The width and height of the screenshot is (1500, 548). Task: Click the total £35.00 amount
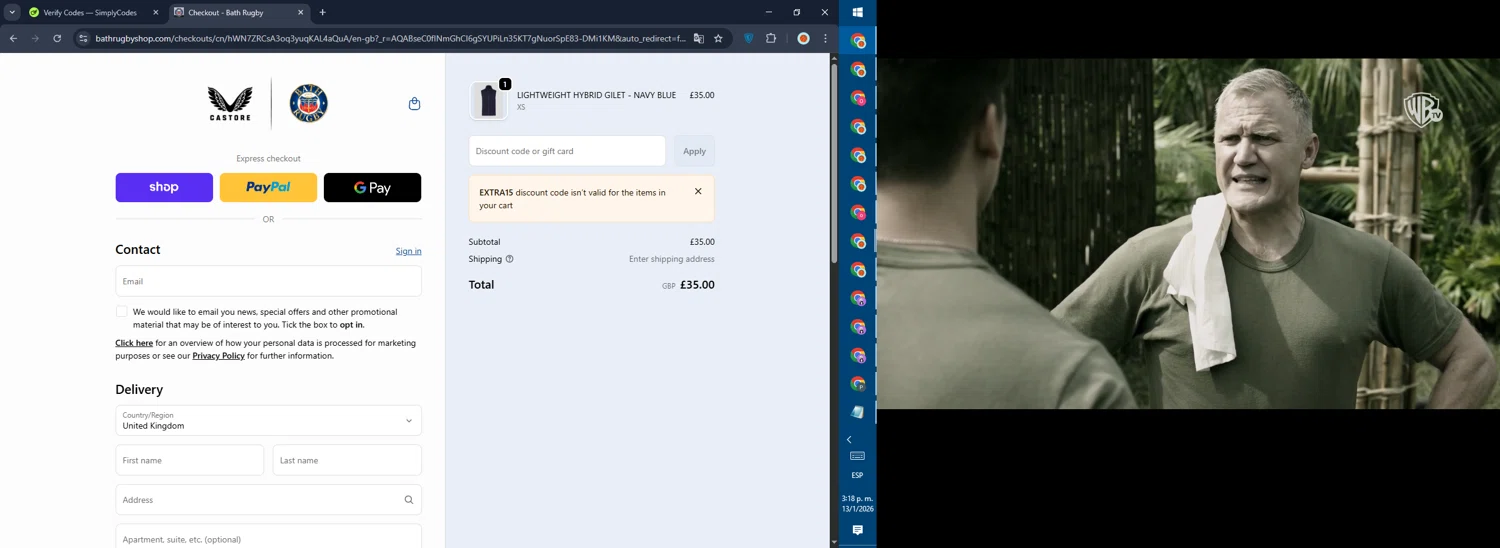click(x=697, y=285)
